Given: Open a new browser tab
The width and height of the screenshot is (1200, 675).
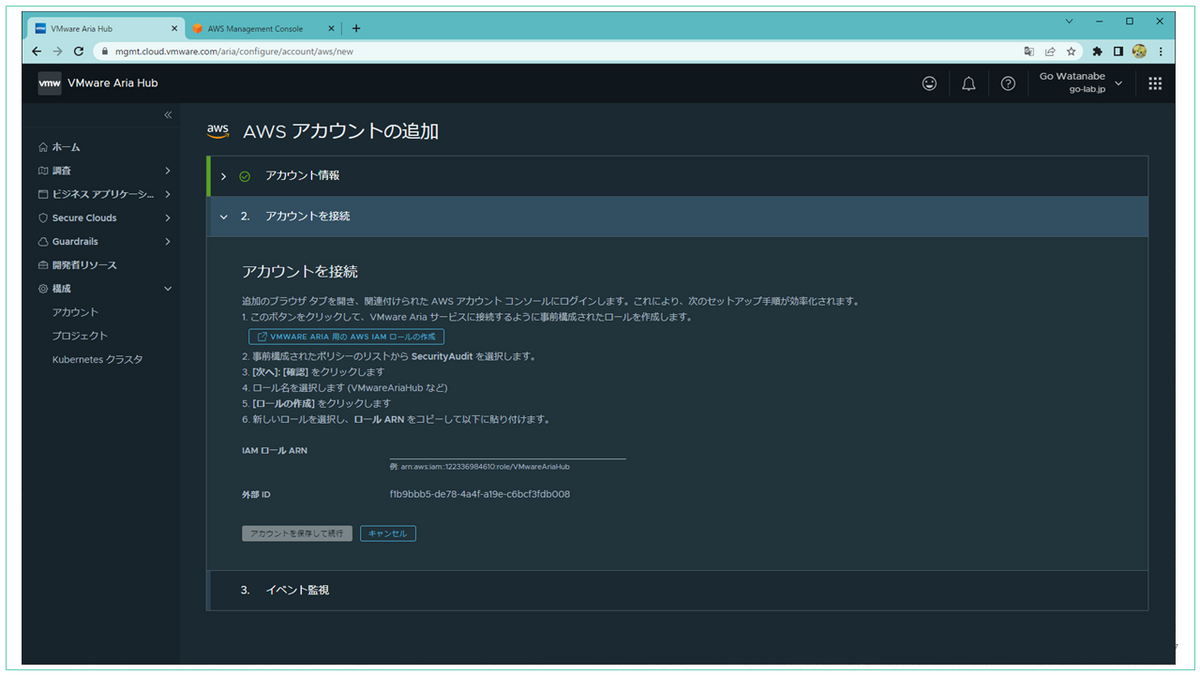Looking at the screenshot, I should pos(356,29).
